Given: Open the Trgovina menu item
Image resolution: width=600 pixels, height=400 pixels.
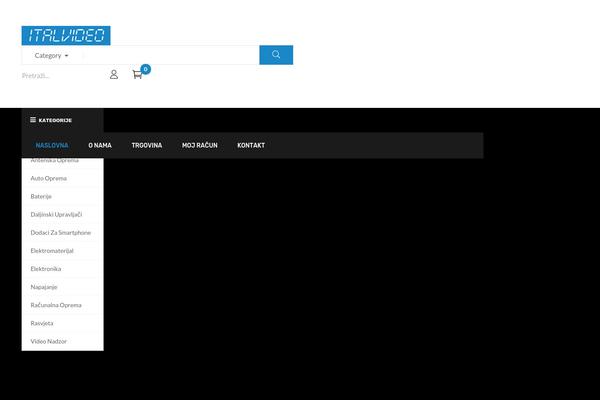Looking at the screenshot, I should pyautogui.click(x=147, y=145).
